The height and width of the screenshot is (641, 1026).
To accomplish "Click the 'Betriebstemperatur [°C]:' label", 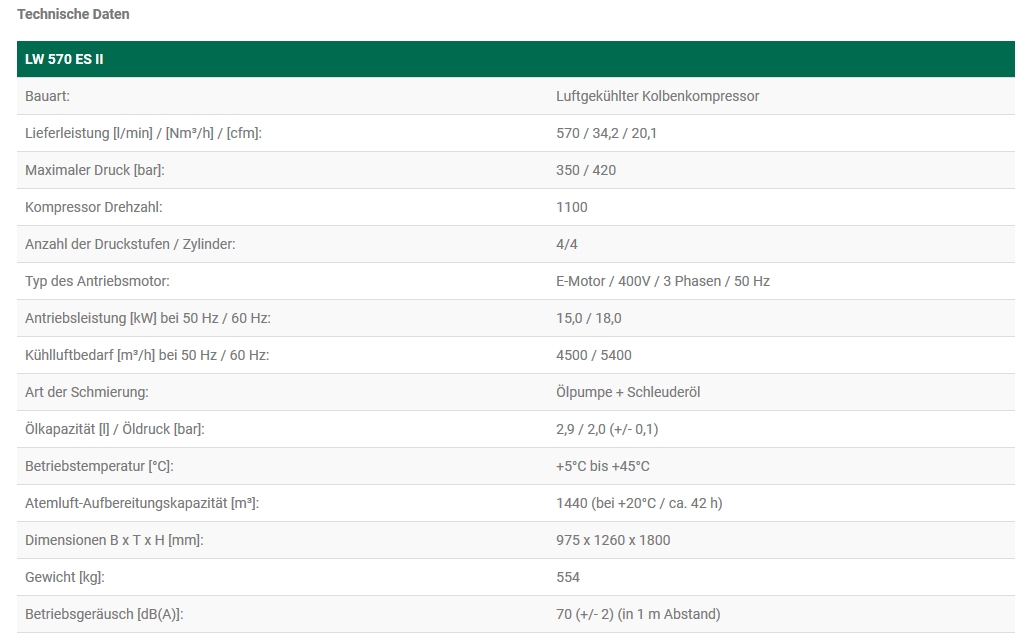I will [x=99, y=466].
